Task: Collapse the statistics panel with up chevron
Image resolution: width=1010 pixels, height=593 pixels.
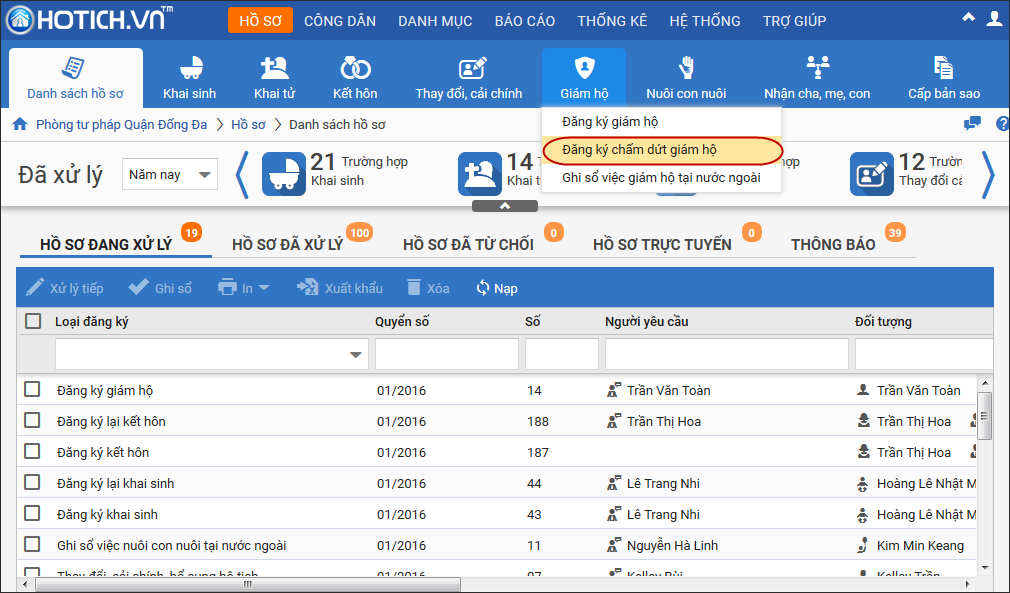Action: [505, 206]
